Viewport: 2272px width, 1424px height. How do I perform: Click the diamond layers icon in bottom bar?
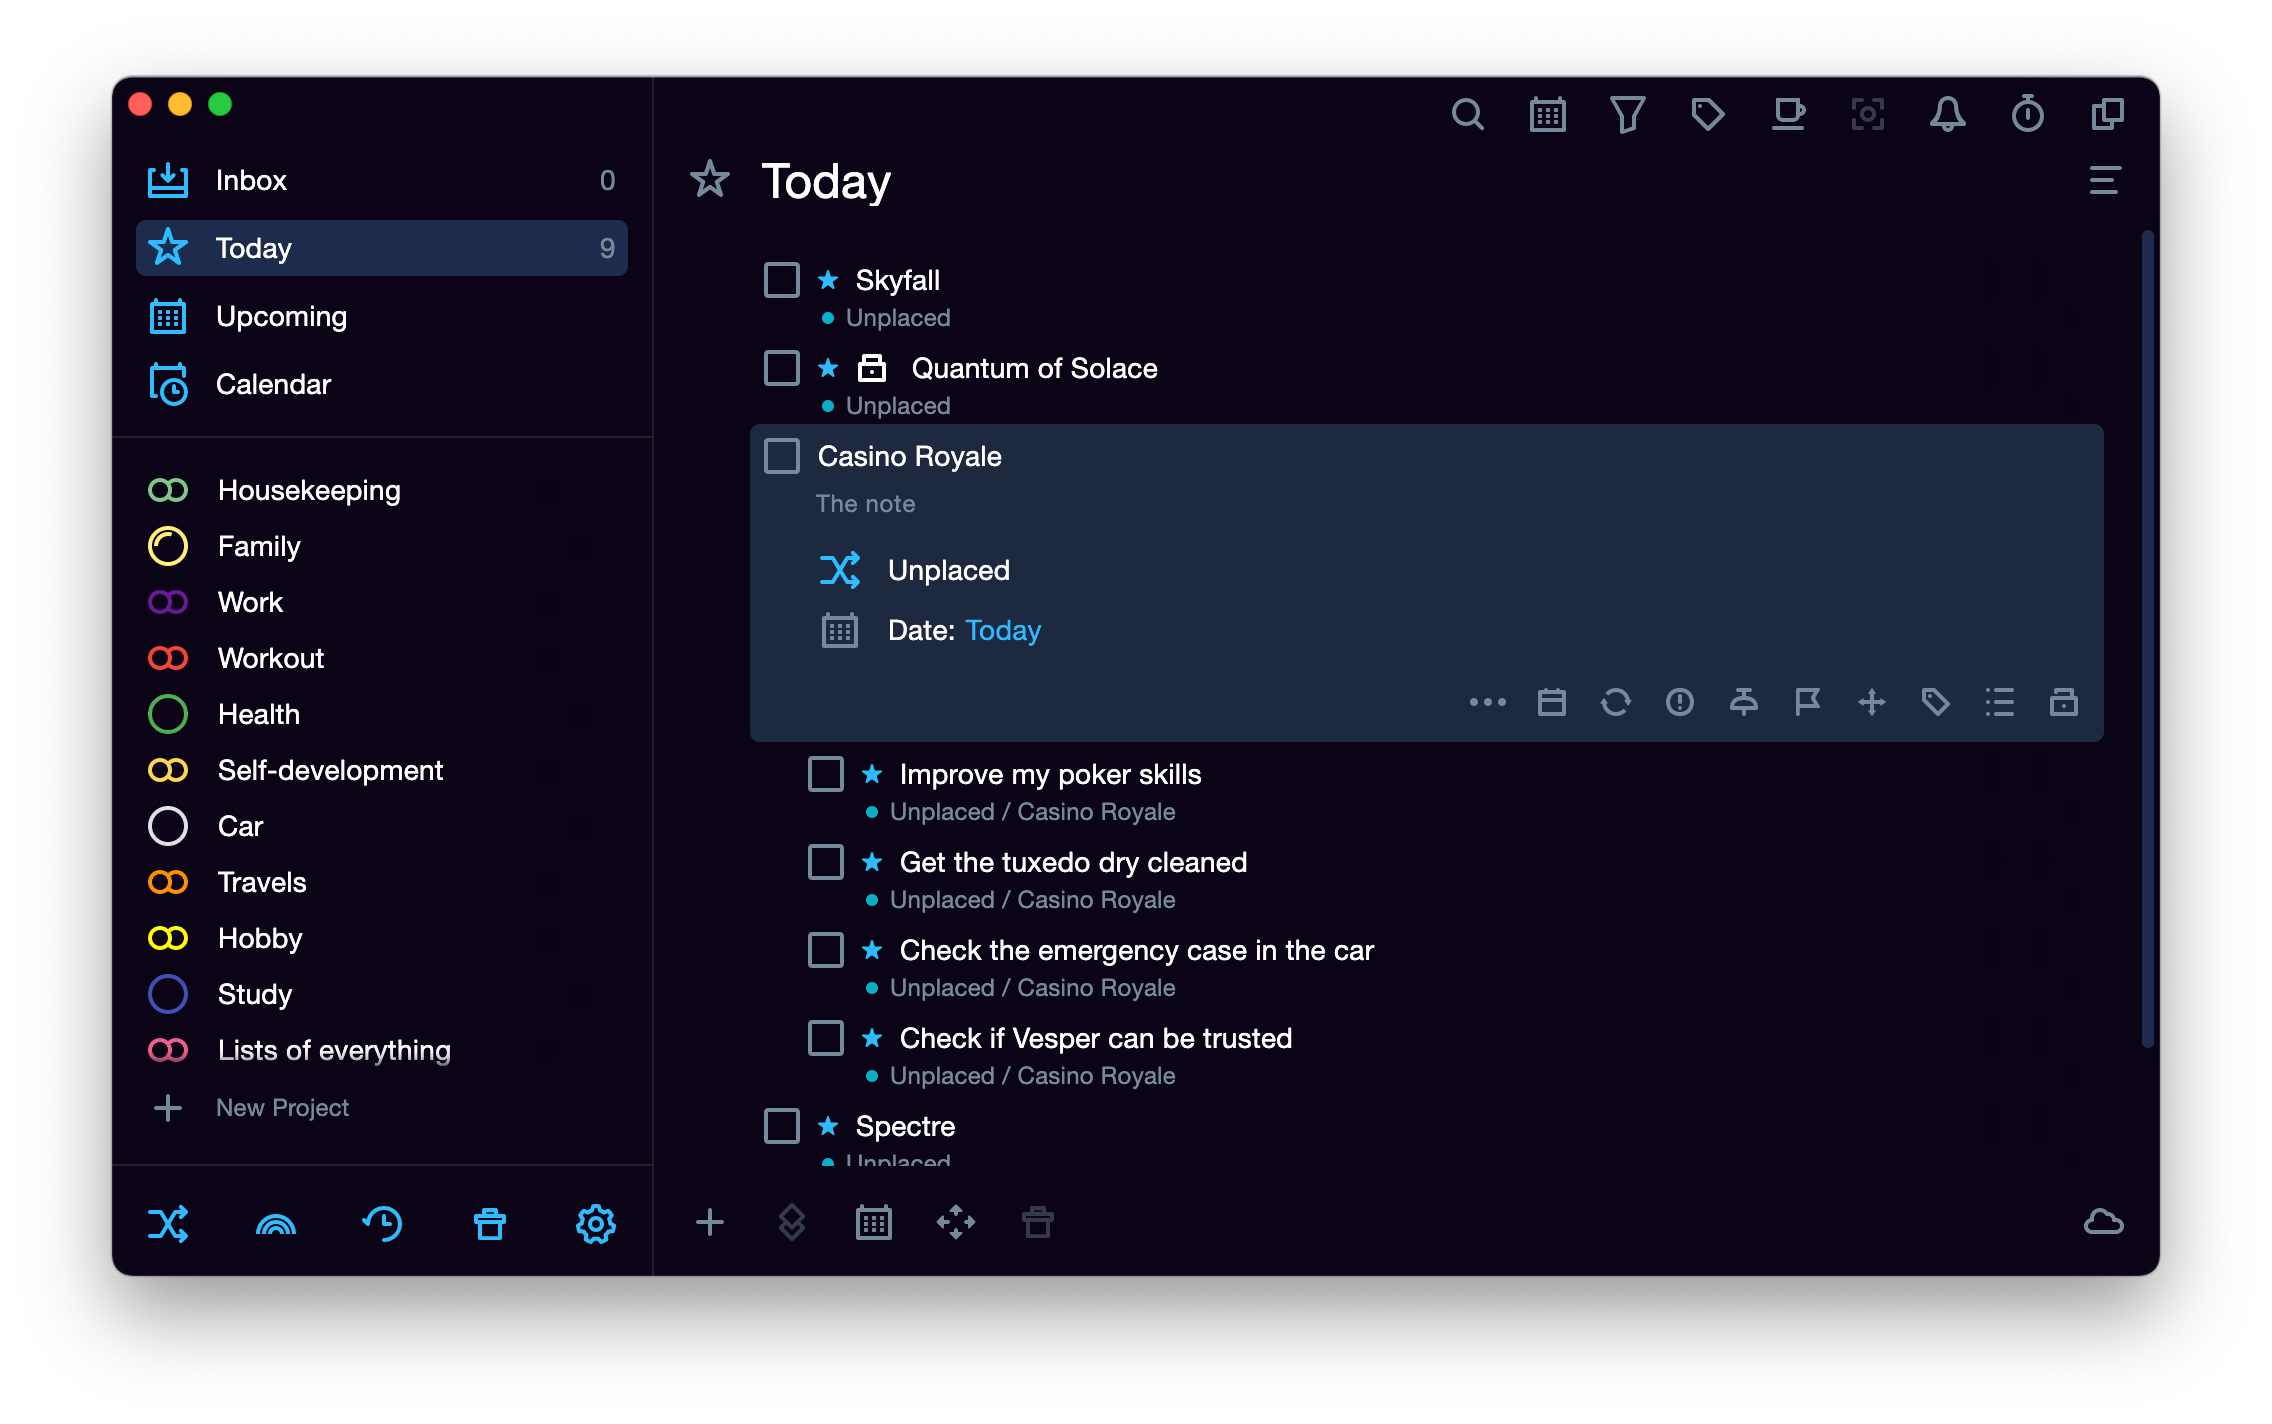pyautogui.click(x=791, y=1222)
